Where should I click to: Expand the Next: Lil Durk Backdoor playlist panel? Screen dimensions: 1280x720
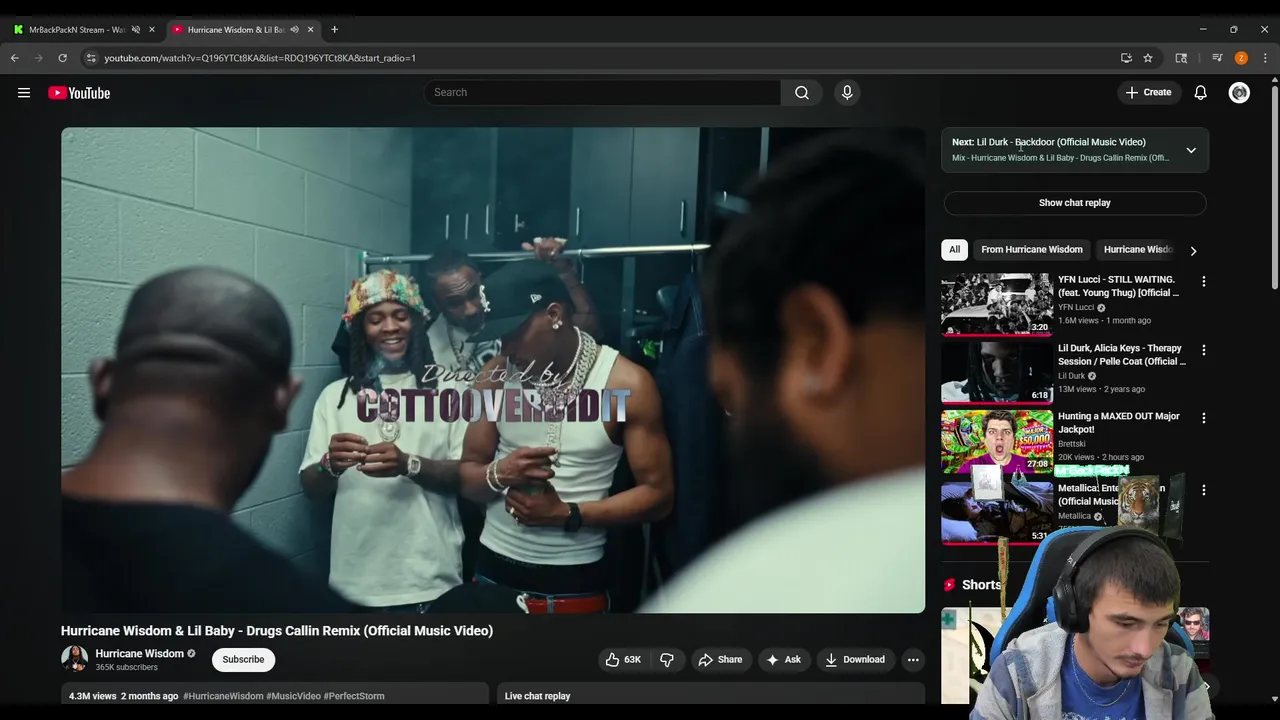point(1191,150)
